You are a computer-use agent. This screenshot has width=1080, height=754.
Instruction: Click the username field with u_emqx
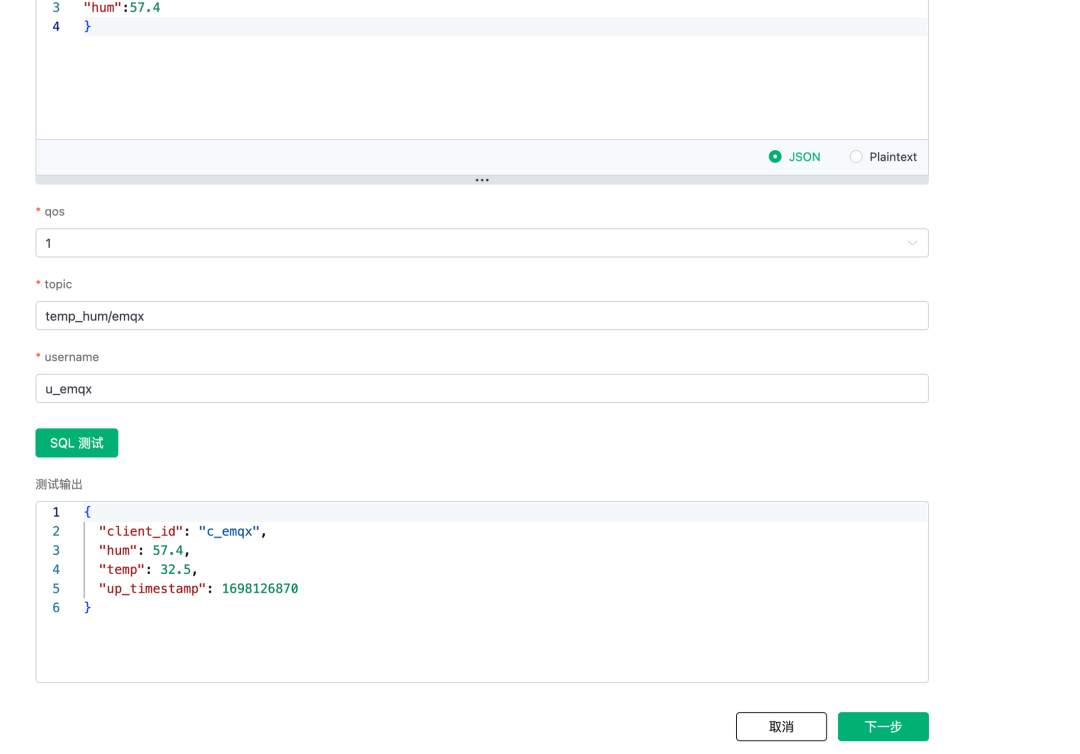tap(481, 389)
